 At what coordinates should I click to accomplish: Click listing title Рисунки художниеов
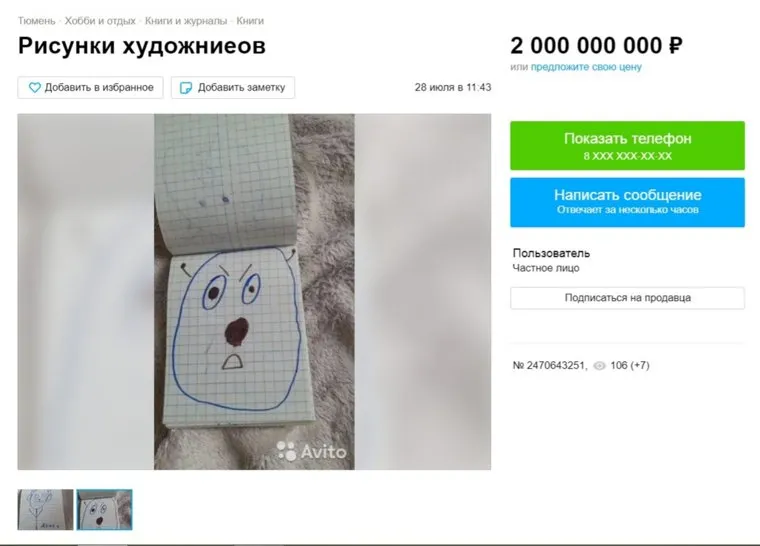coord(142,46)
